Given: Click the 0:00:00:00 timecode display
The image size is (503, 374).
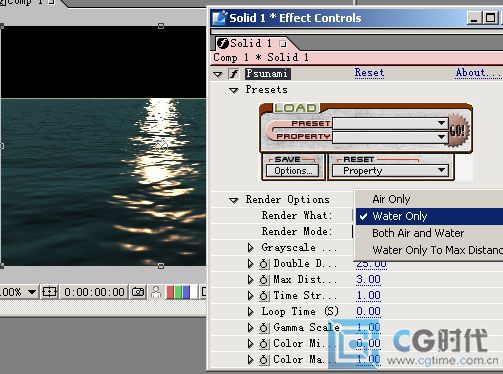Looking at the screenshot, I should 94,292.
